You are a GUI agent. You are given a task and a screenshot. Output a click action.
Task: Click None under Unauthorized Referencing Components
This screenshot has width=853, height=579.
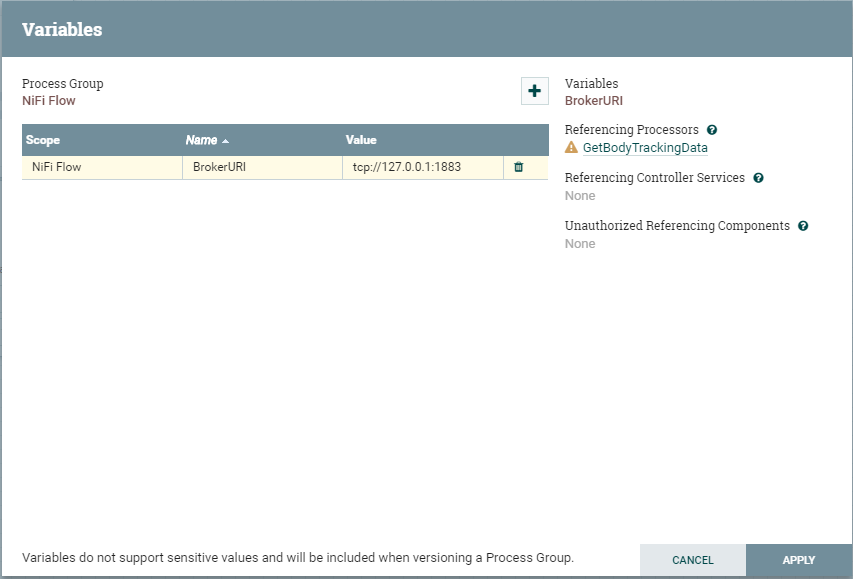pyautogui.click(x=580, y=244)
